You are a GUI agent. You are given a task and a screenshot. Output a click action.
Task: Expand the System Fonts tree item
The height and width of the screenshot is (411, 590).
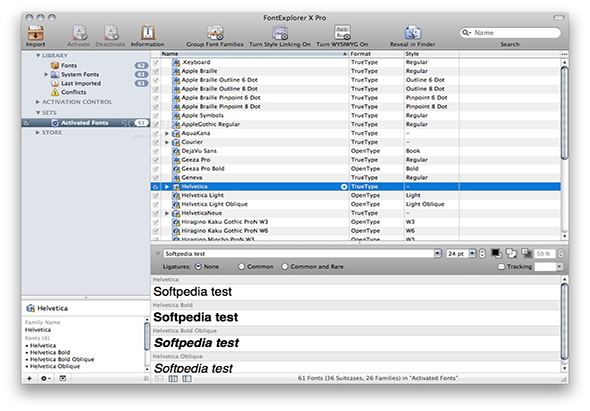coord(46,75)
